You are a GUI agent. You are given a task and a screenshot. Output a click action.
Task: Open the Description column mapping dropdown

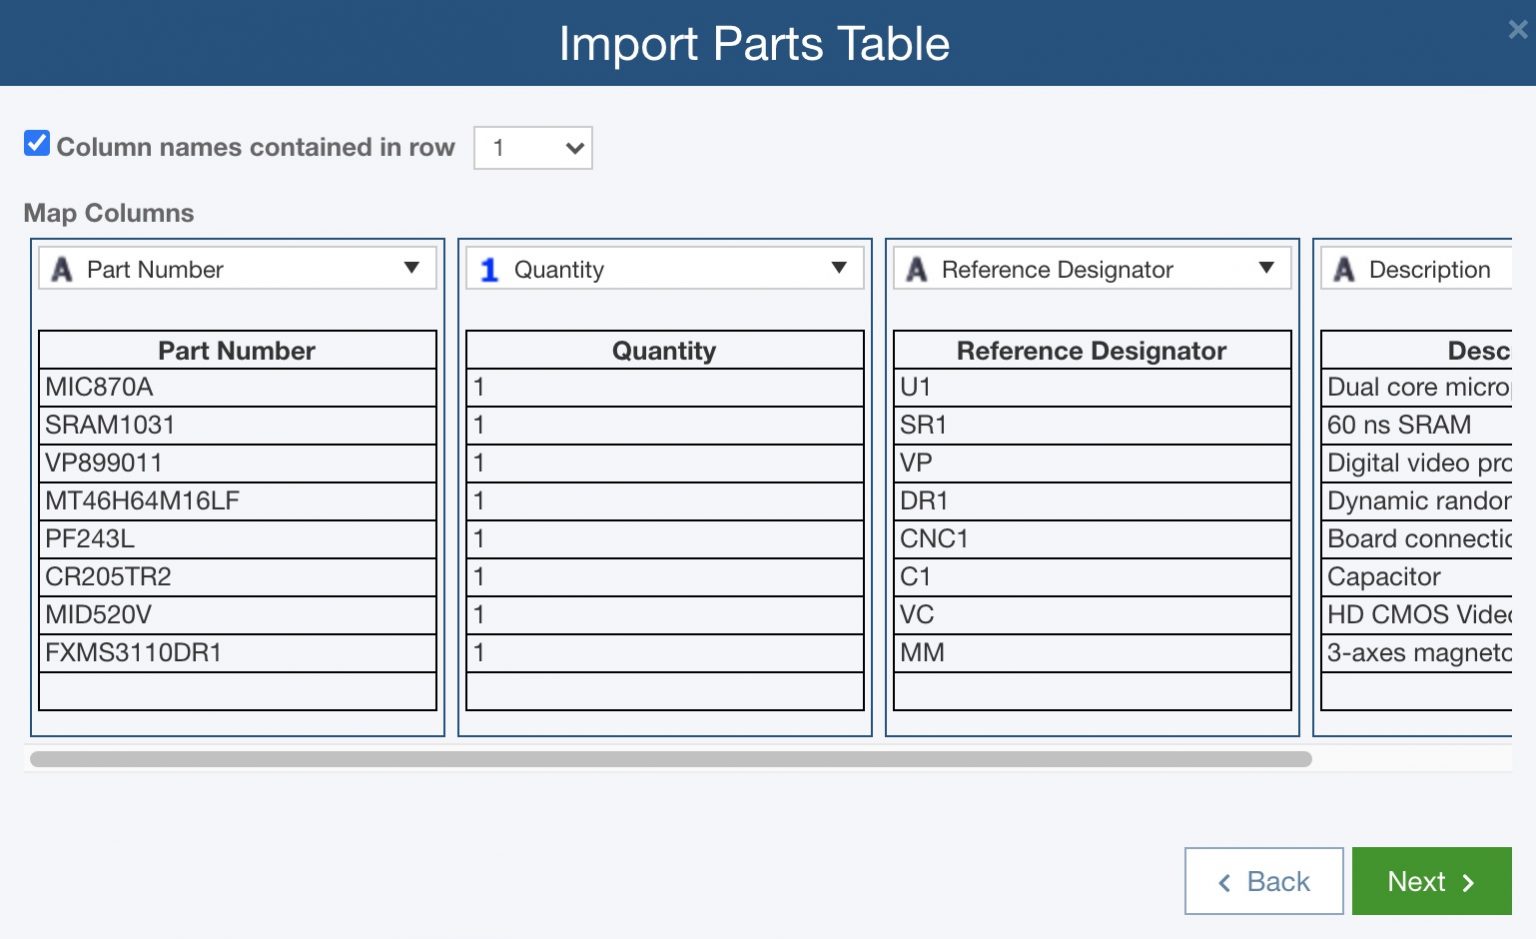point(1428,269)
